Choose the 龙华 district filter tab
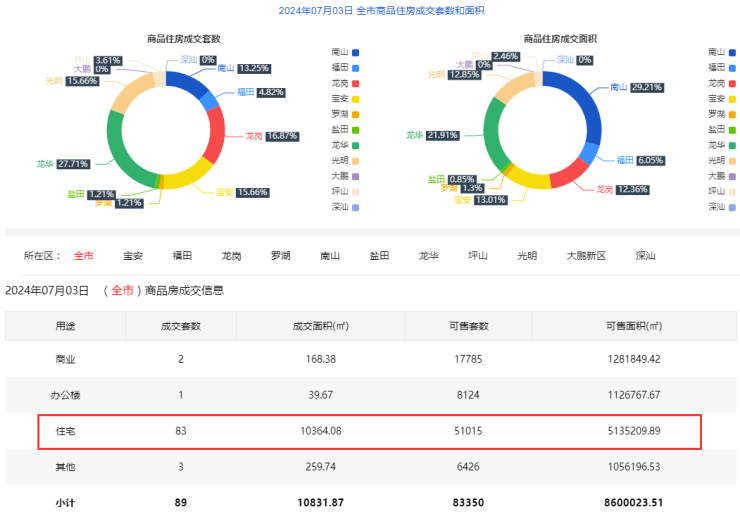 tap(428, 256)
